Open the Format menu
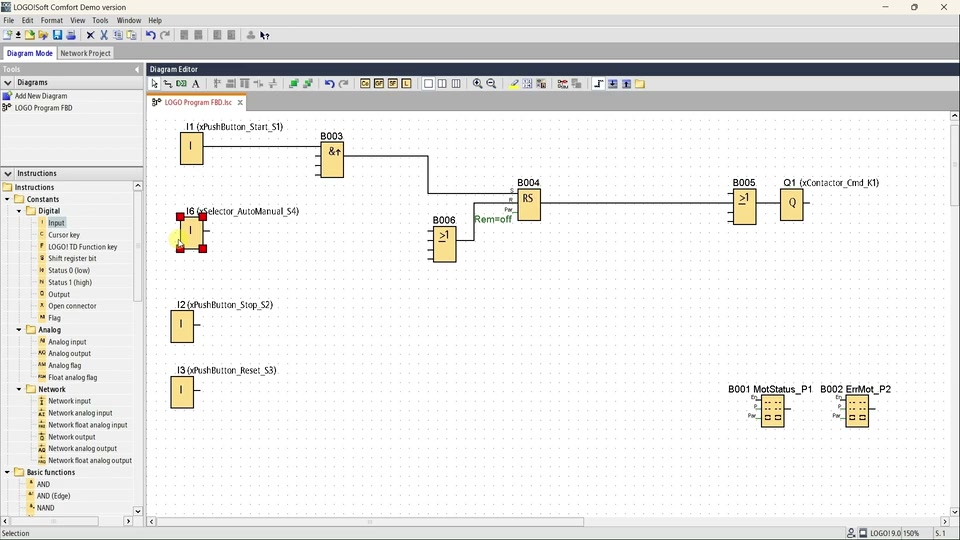The height and width of the screenshot is (540, 960). click(52, 20)
